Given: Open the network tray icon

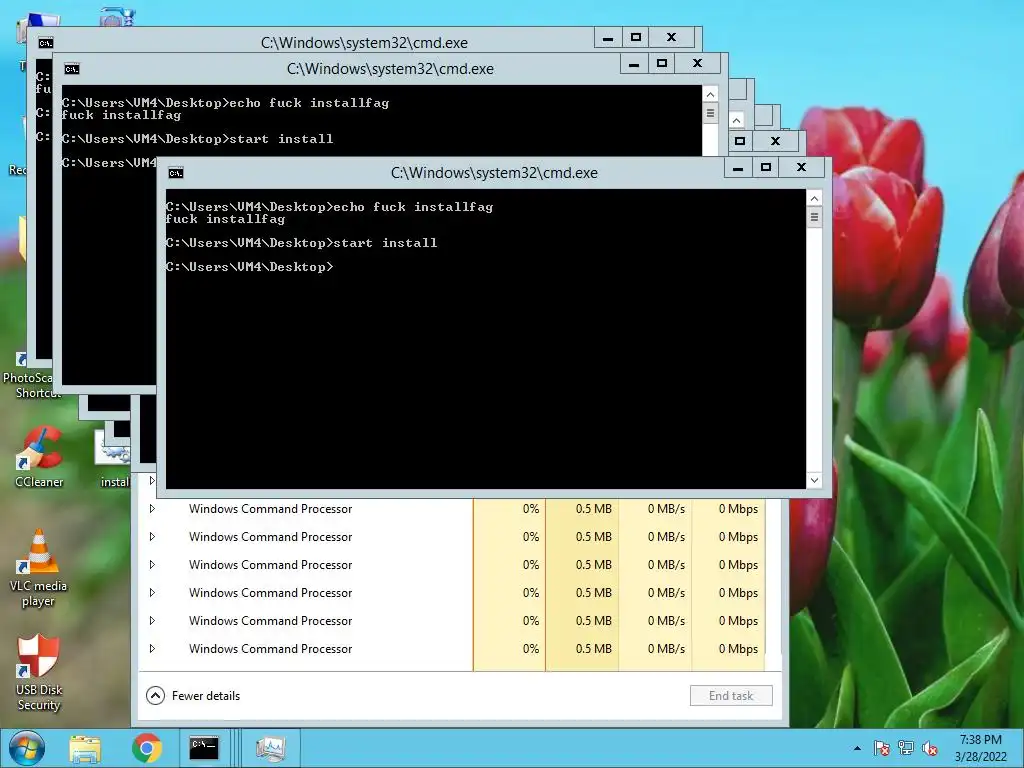Looking at the screenshot, I should pos(906,748).
